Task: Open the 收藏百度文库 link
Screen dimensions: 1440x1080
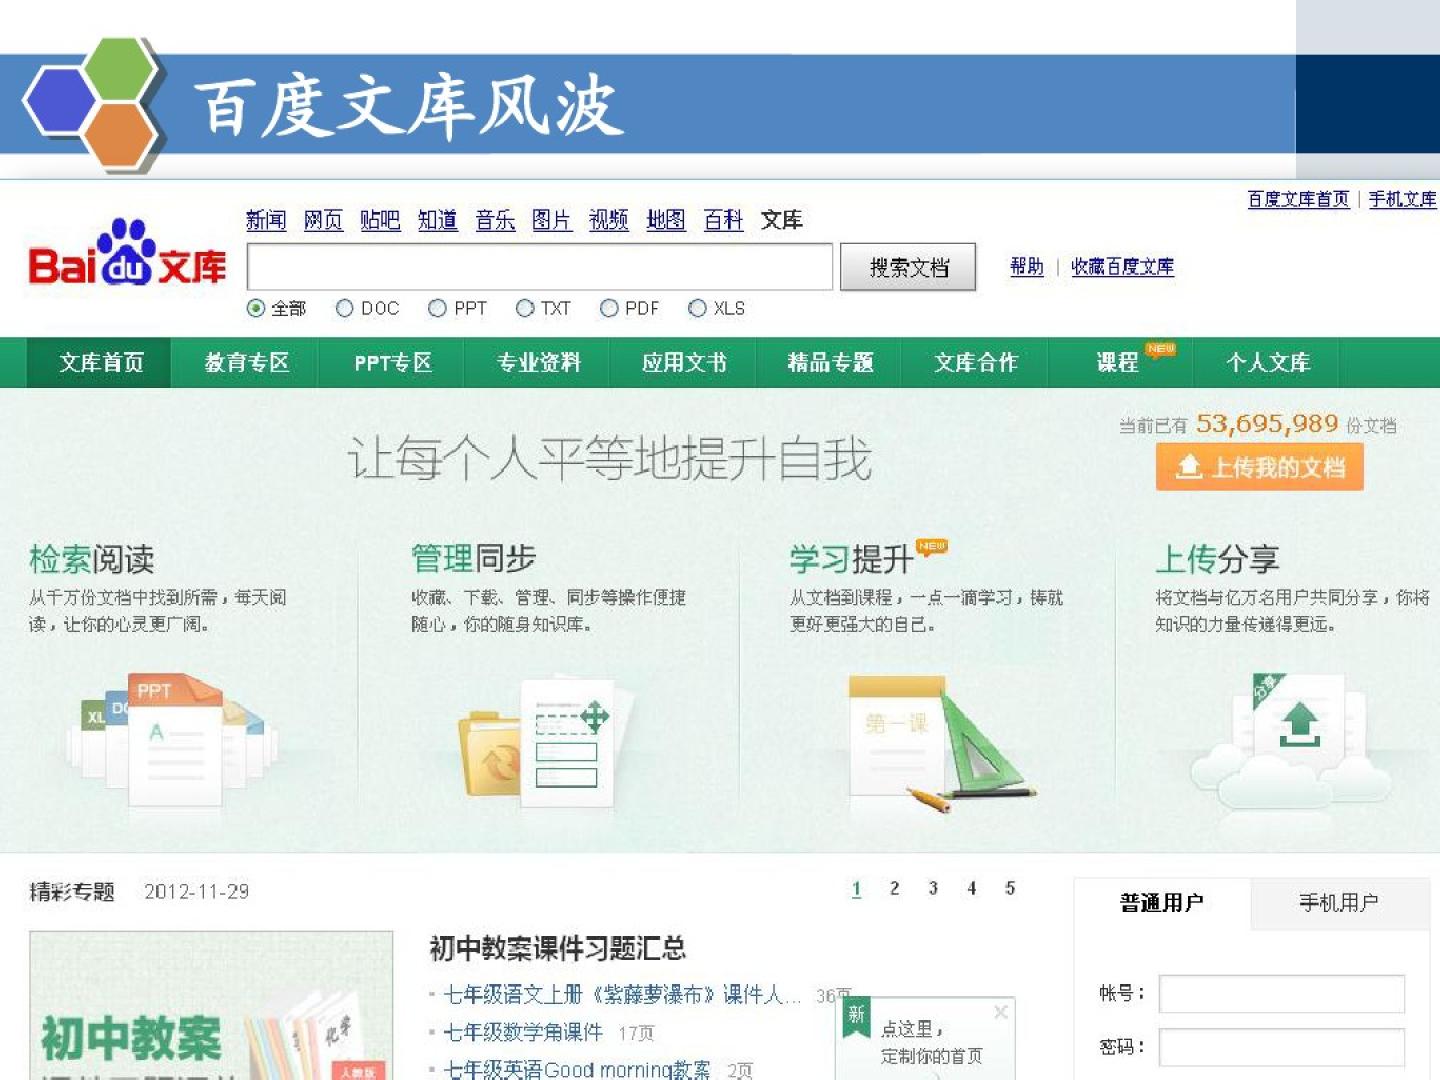Action: tap(1122, 267)
